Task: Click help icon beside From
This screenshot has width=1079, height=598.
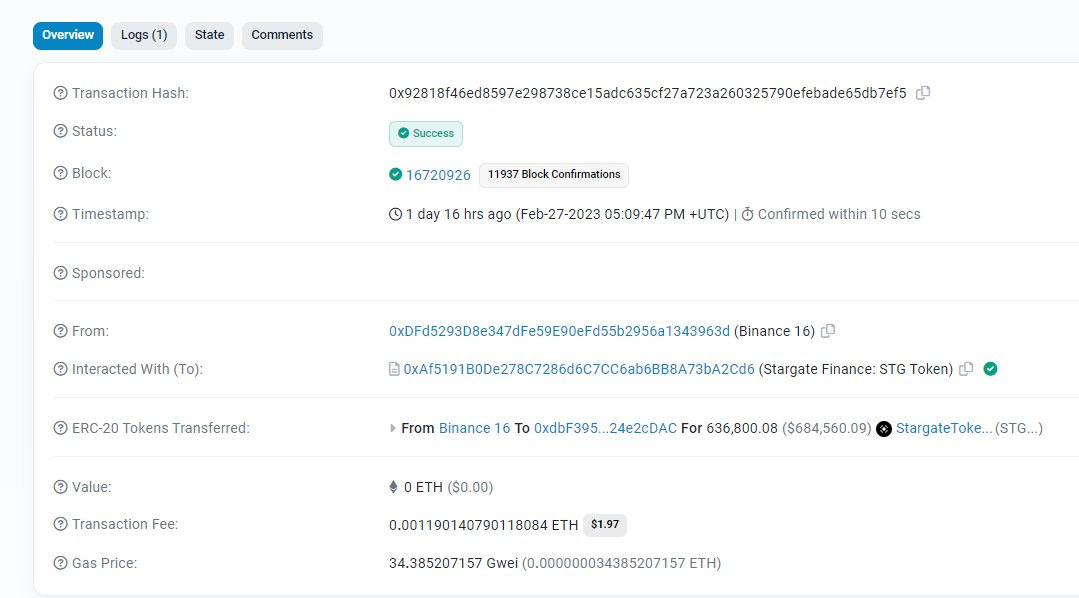Action: coord(61,331)
